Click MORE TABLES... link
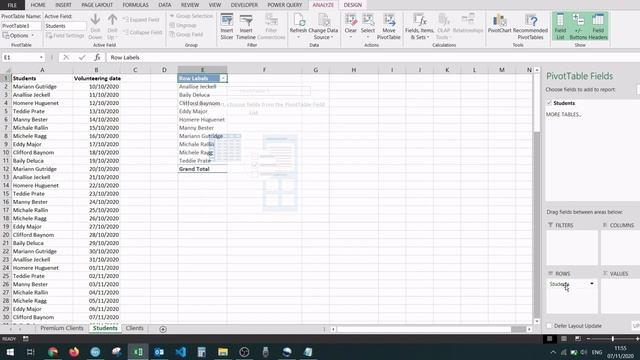This screenshot has height=360, width=640. (x=564, y=115)
